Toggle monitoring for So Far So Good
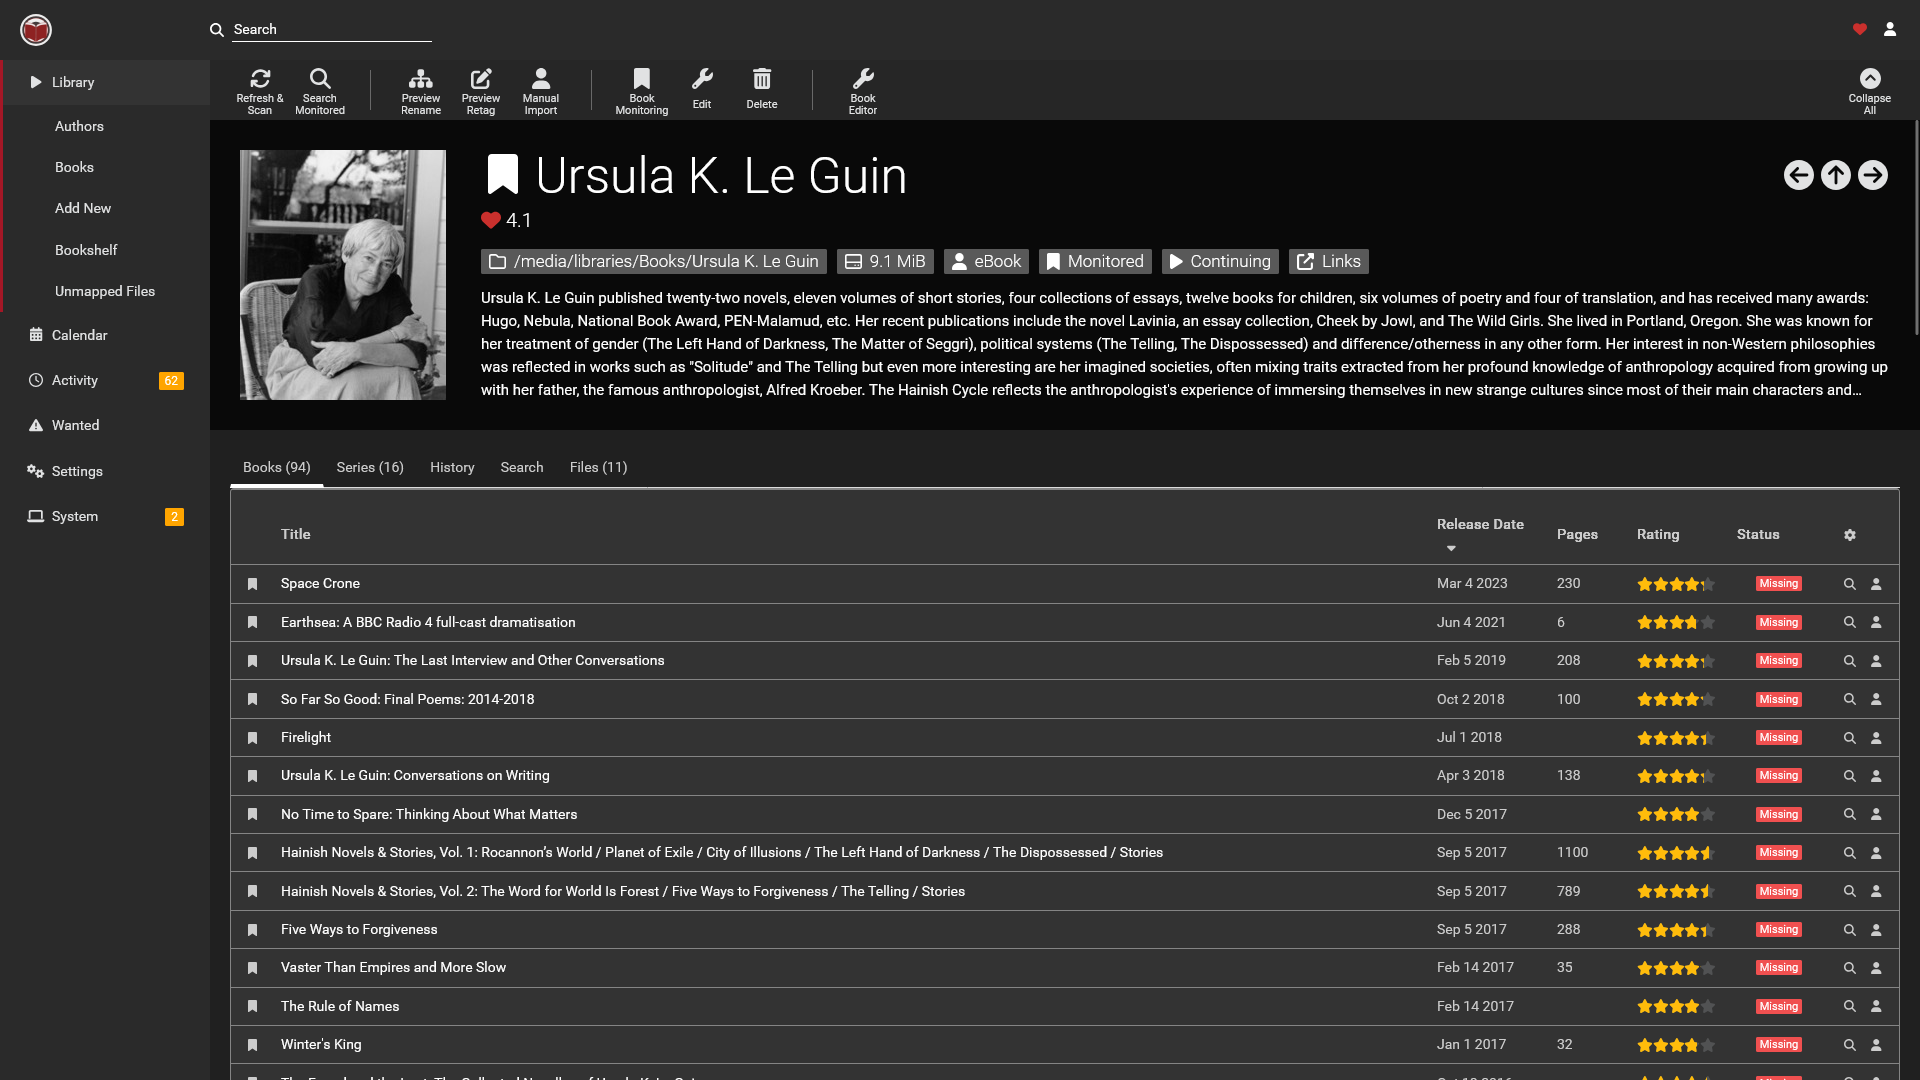Image resolution: width=1920 pixels, height=1080 pixels. [x=253, y=700]
